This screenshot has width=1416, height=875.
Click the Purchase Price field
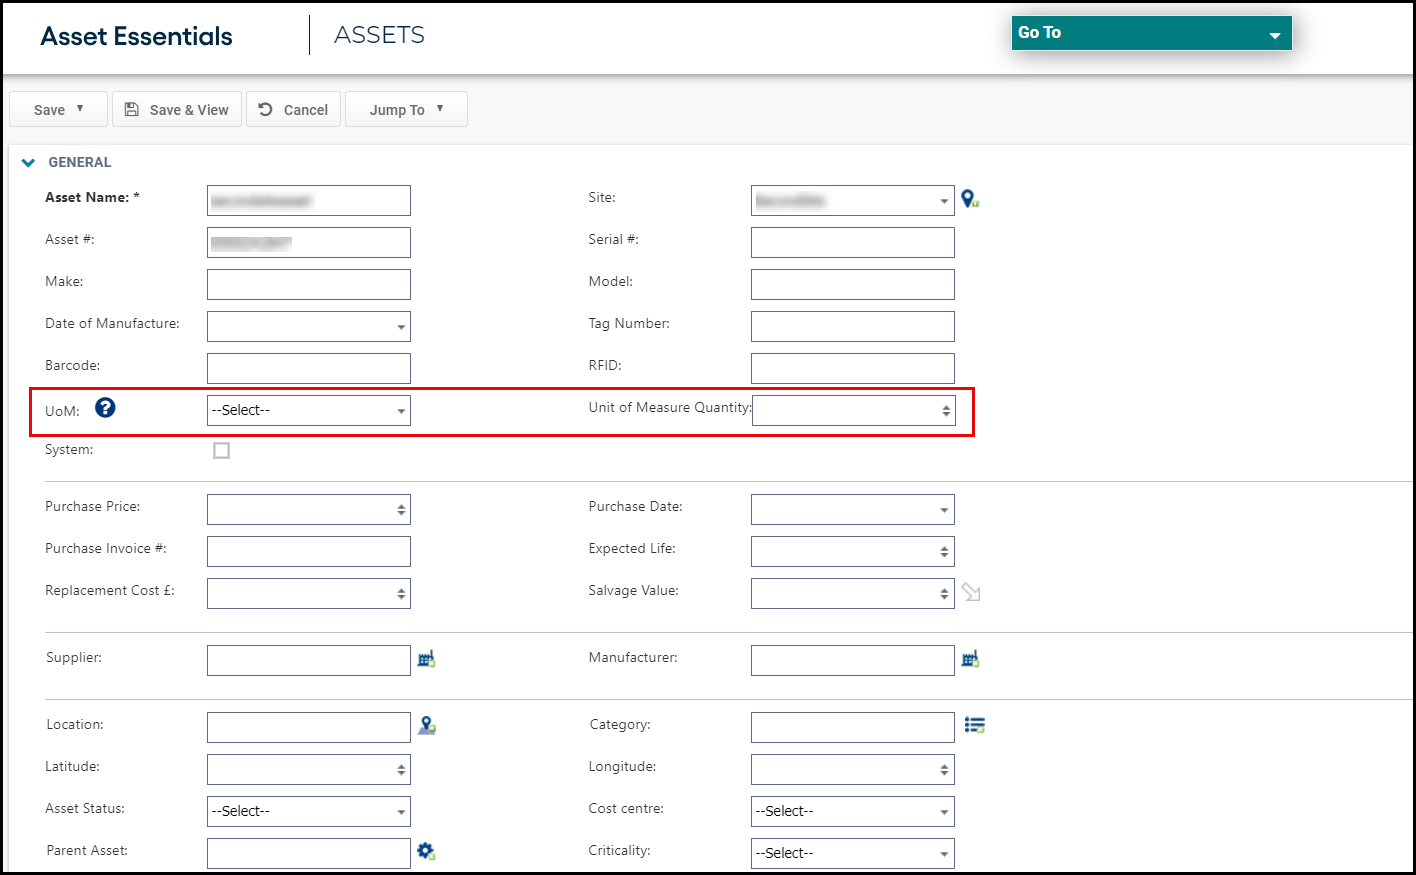click(309, 509)
